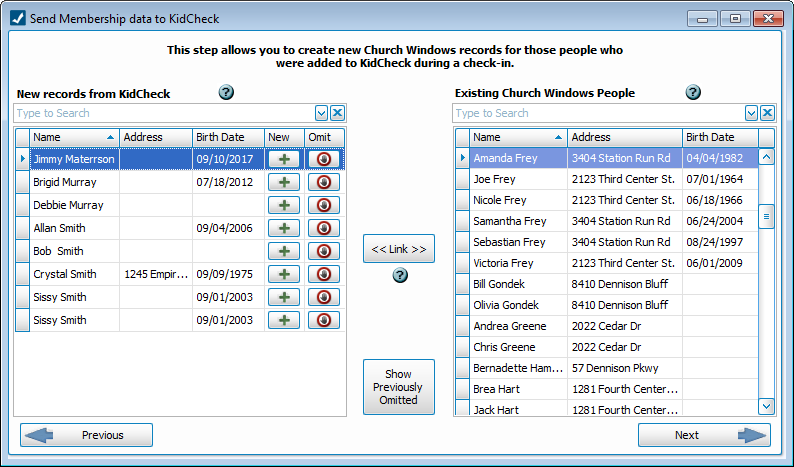This screenshot has width=794, height=467.
Task: Click the help icon below Link button
Action: pos(400,275)
